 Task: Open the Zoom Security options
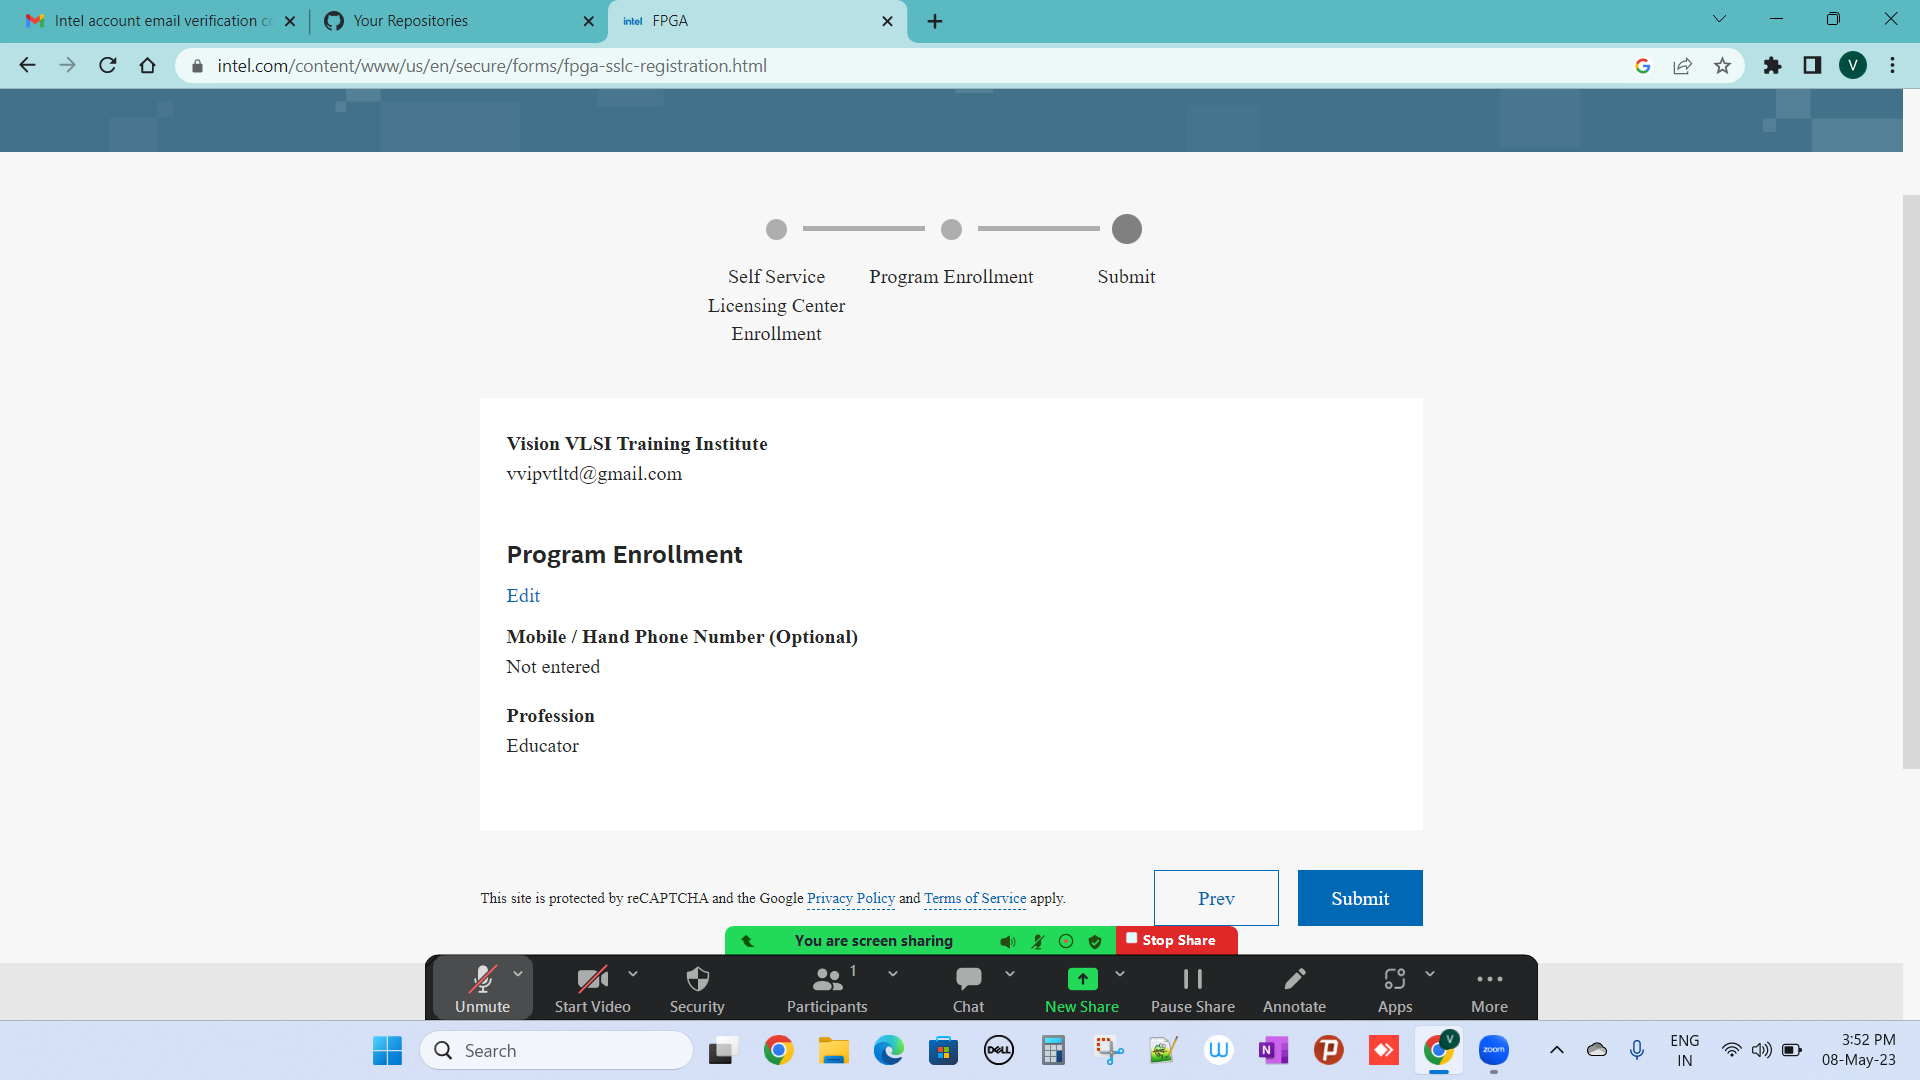(697, 988)
